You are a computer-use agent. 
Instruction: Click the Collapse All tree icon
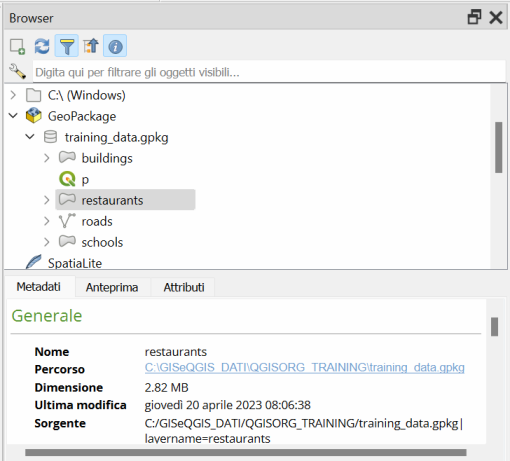click(x=91, y=46)
